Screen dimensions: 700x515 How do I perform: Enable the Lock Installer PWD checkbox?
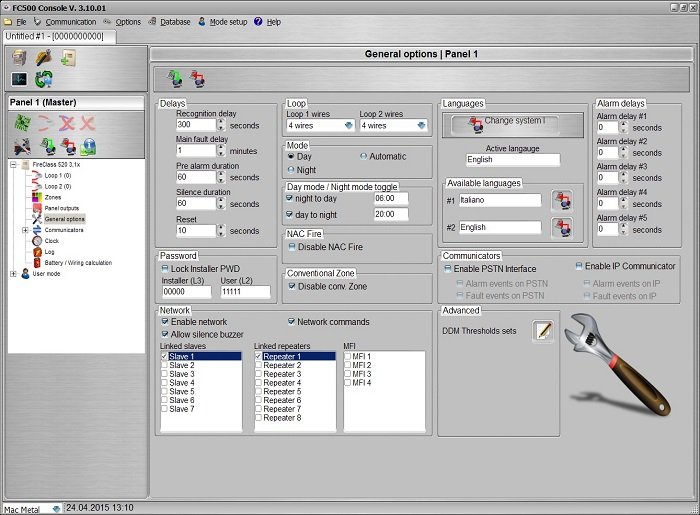[x=166, y=268]
